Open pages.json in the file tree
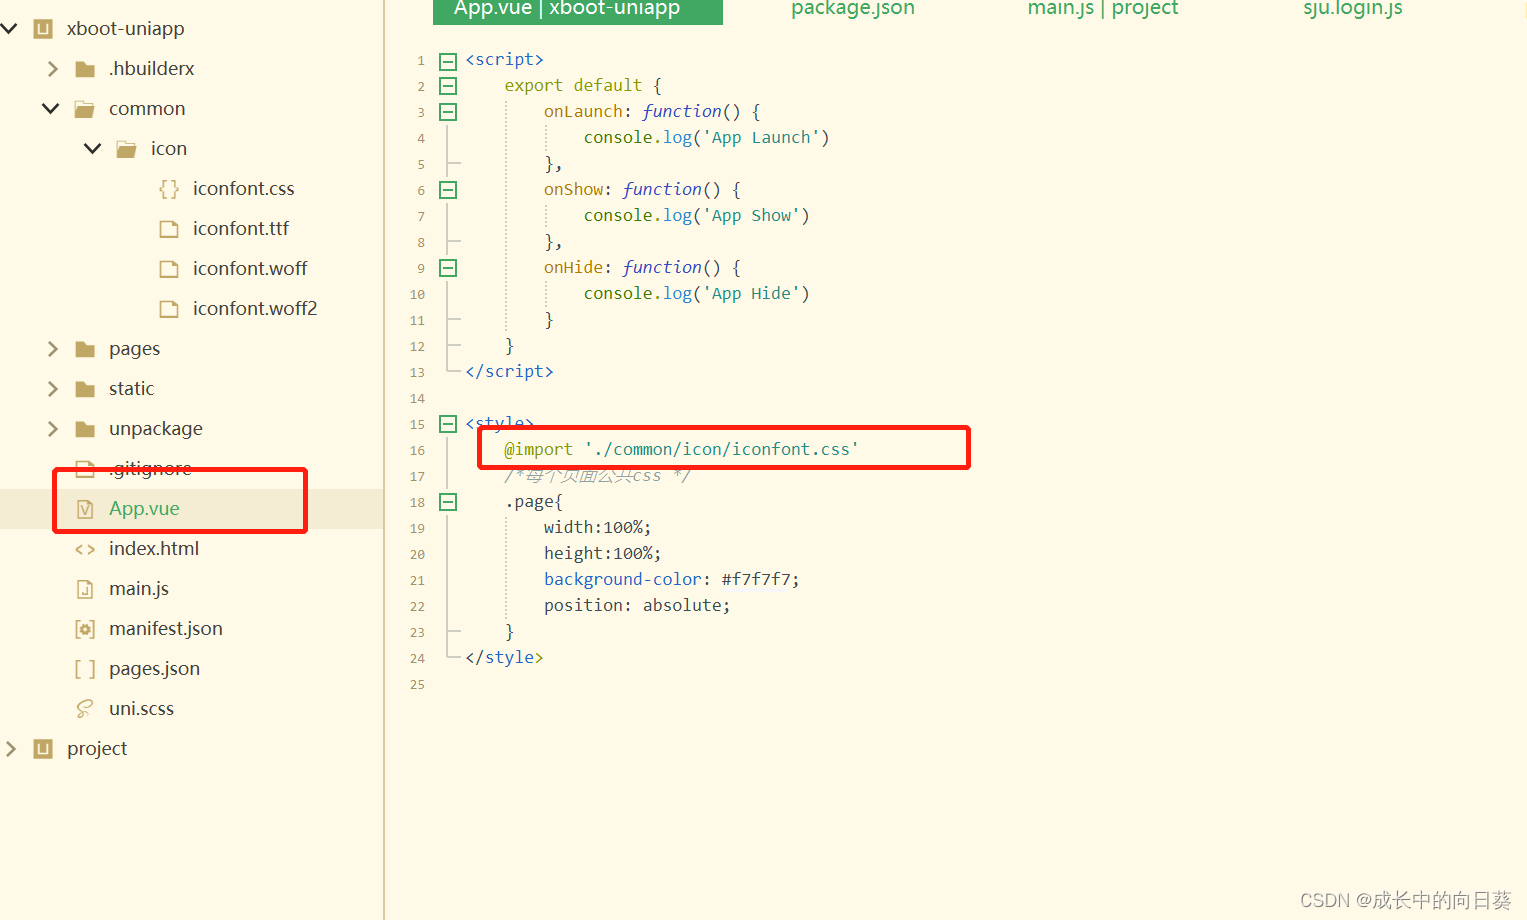The image size is (1527, 920). click(x=154, y=668)
